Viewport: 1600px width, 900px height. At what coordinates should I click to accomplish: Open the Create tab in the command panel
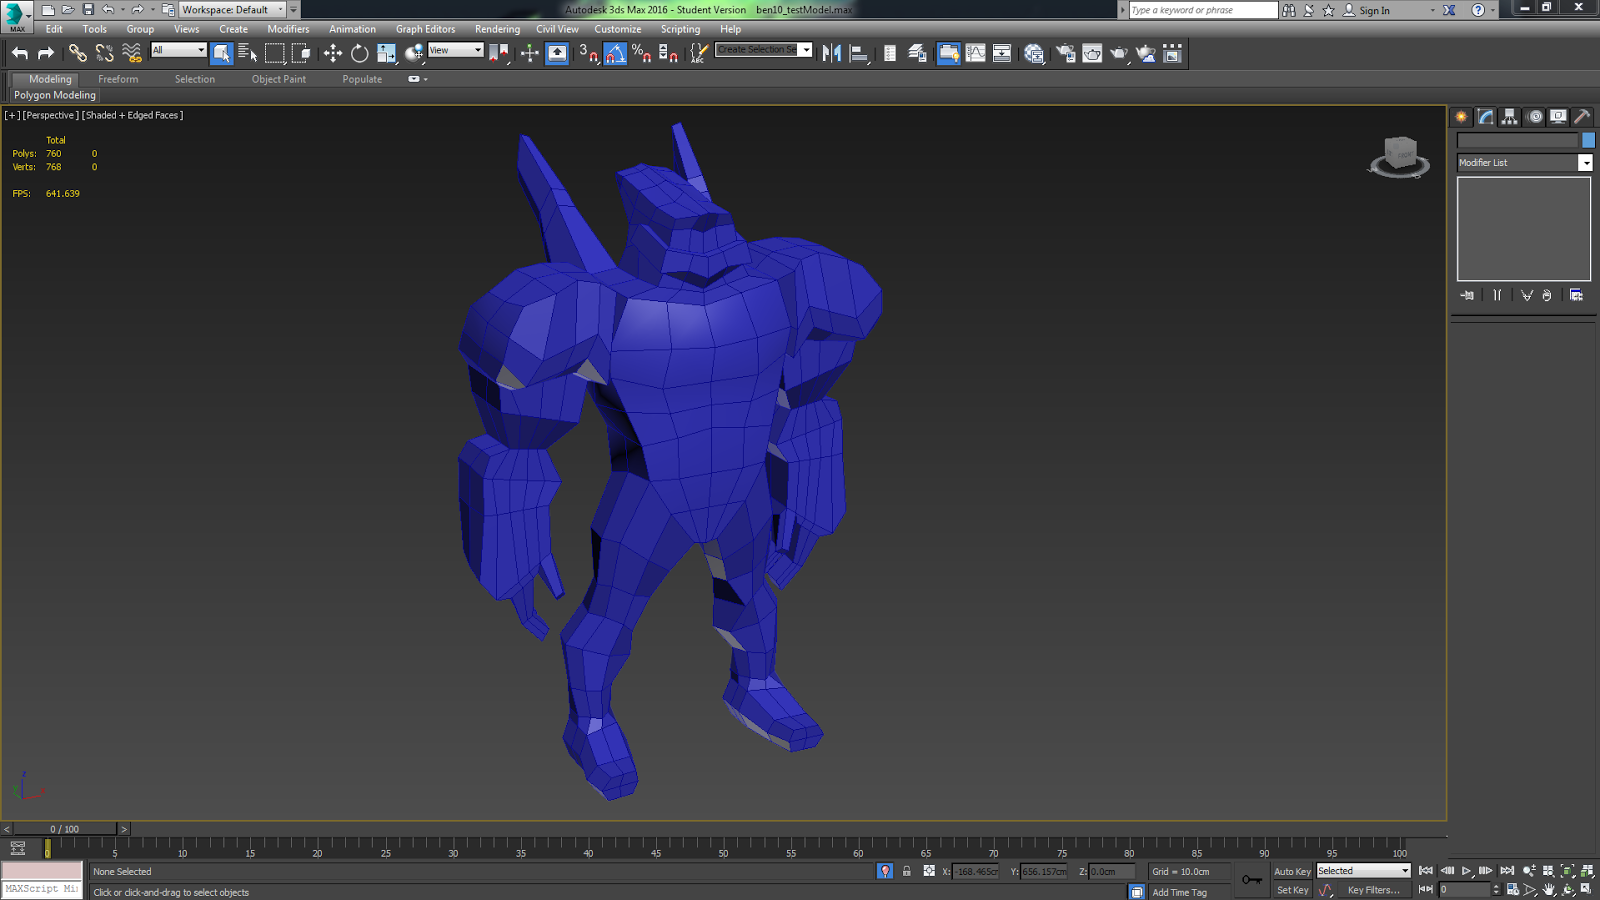point(1461,117)
